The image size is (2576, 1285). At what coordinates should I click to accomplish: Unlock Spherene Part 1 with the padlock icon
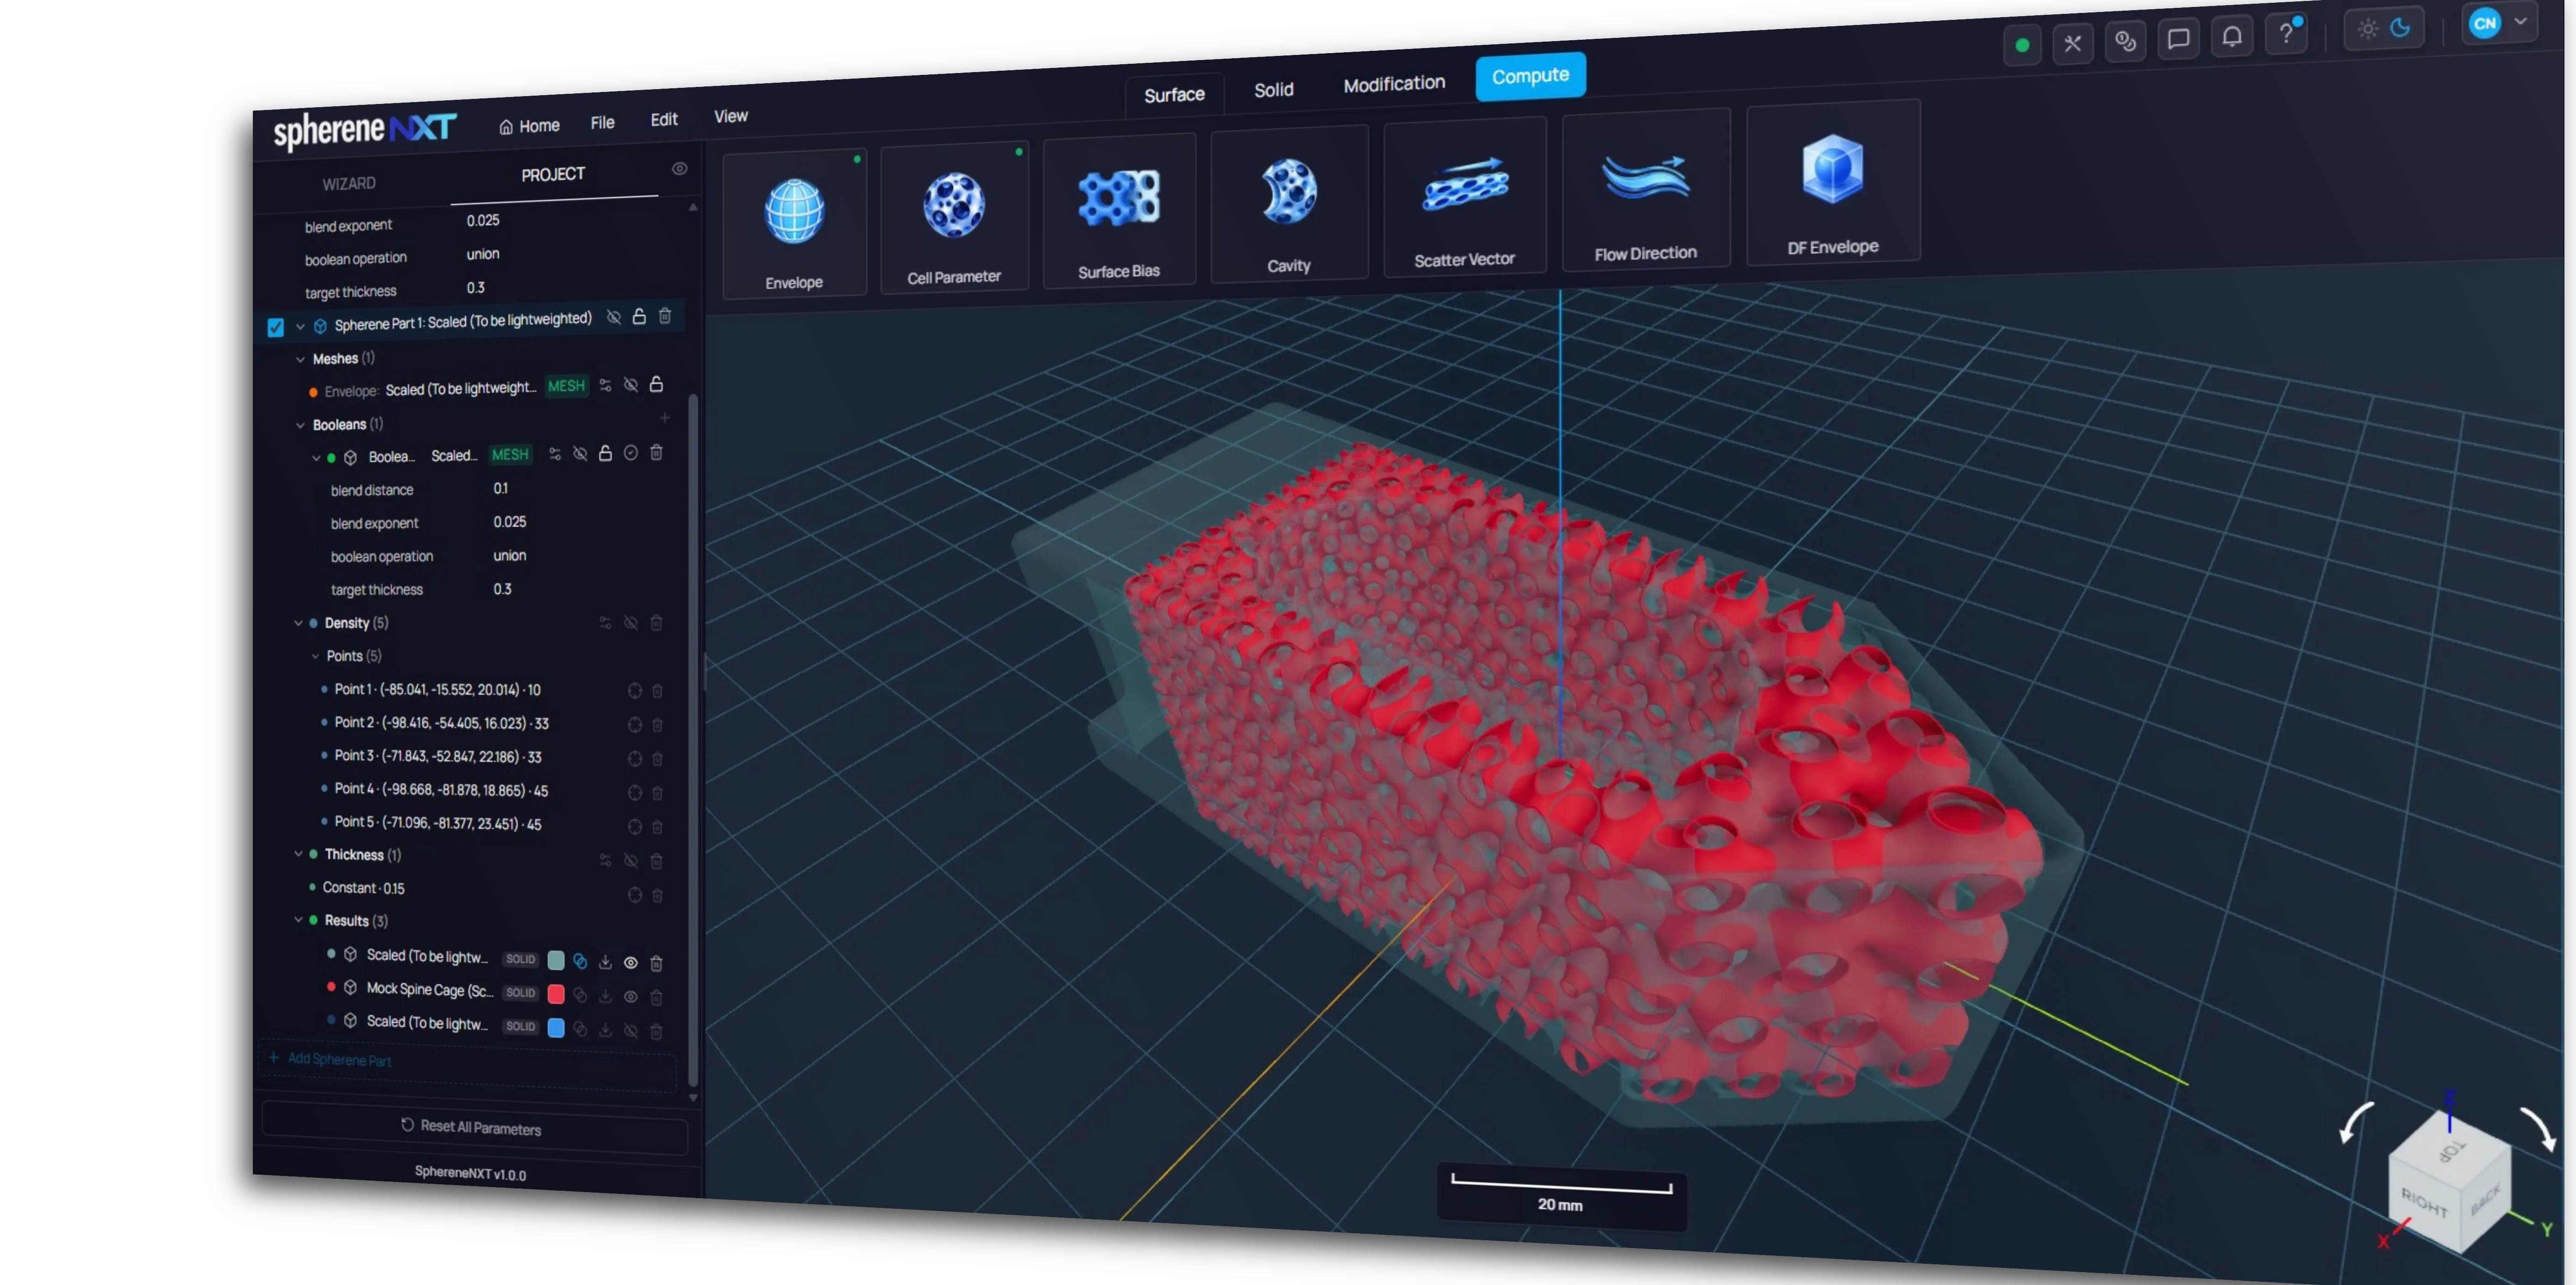coord(639,317)
